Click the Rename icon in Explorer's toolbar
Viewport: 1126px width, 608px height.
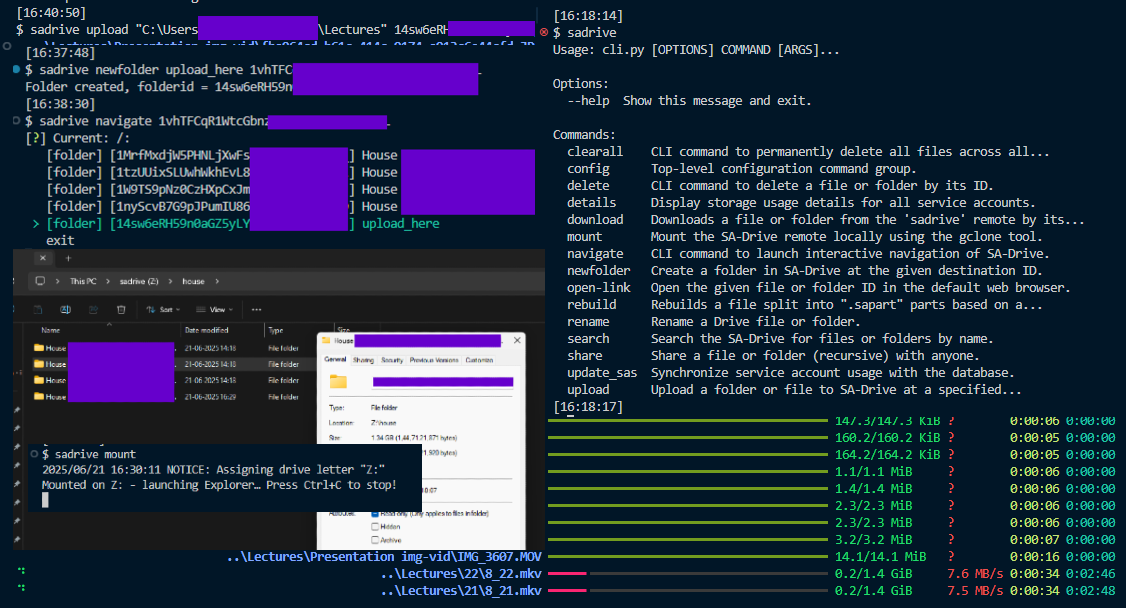[65, 309]
